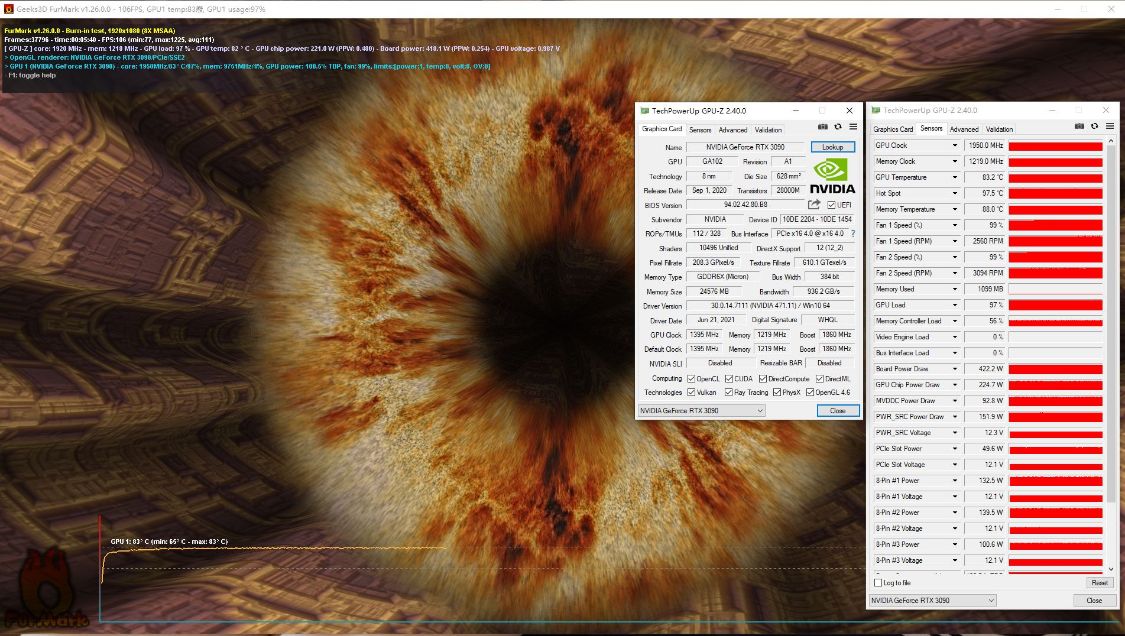Click the 8-Pin #2 Power value 139.5 W
This screenshot has height=636, width=1125.
[984, 513]
